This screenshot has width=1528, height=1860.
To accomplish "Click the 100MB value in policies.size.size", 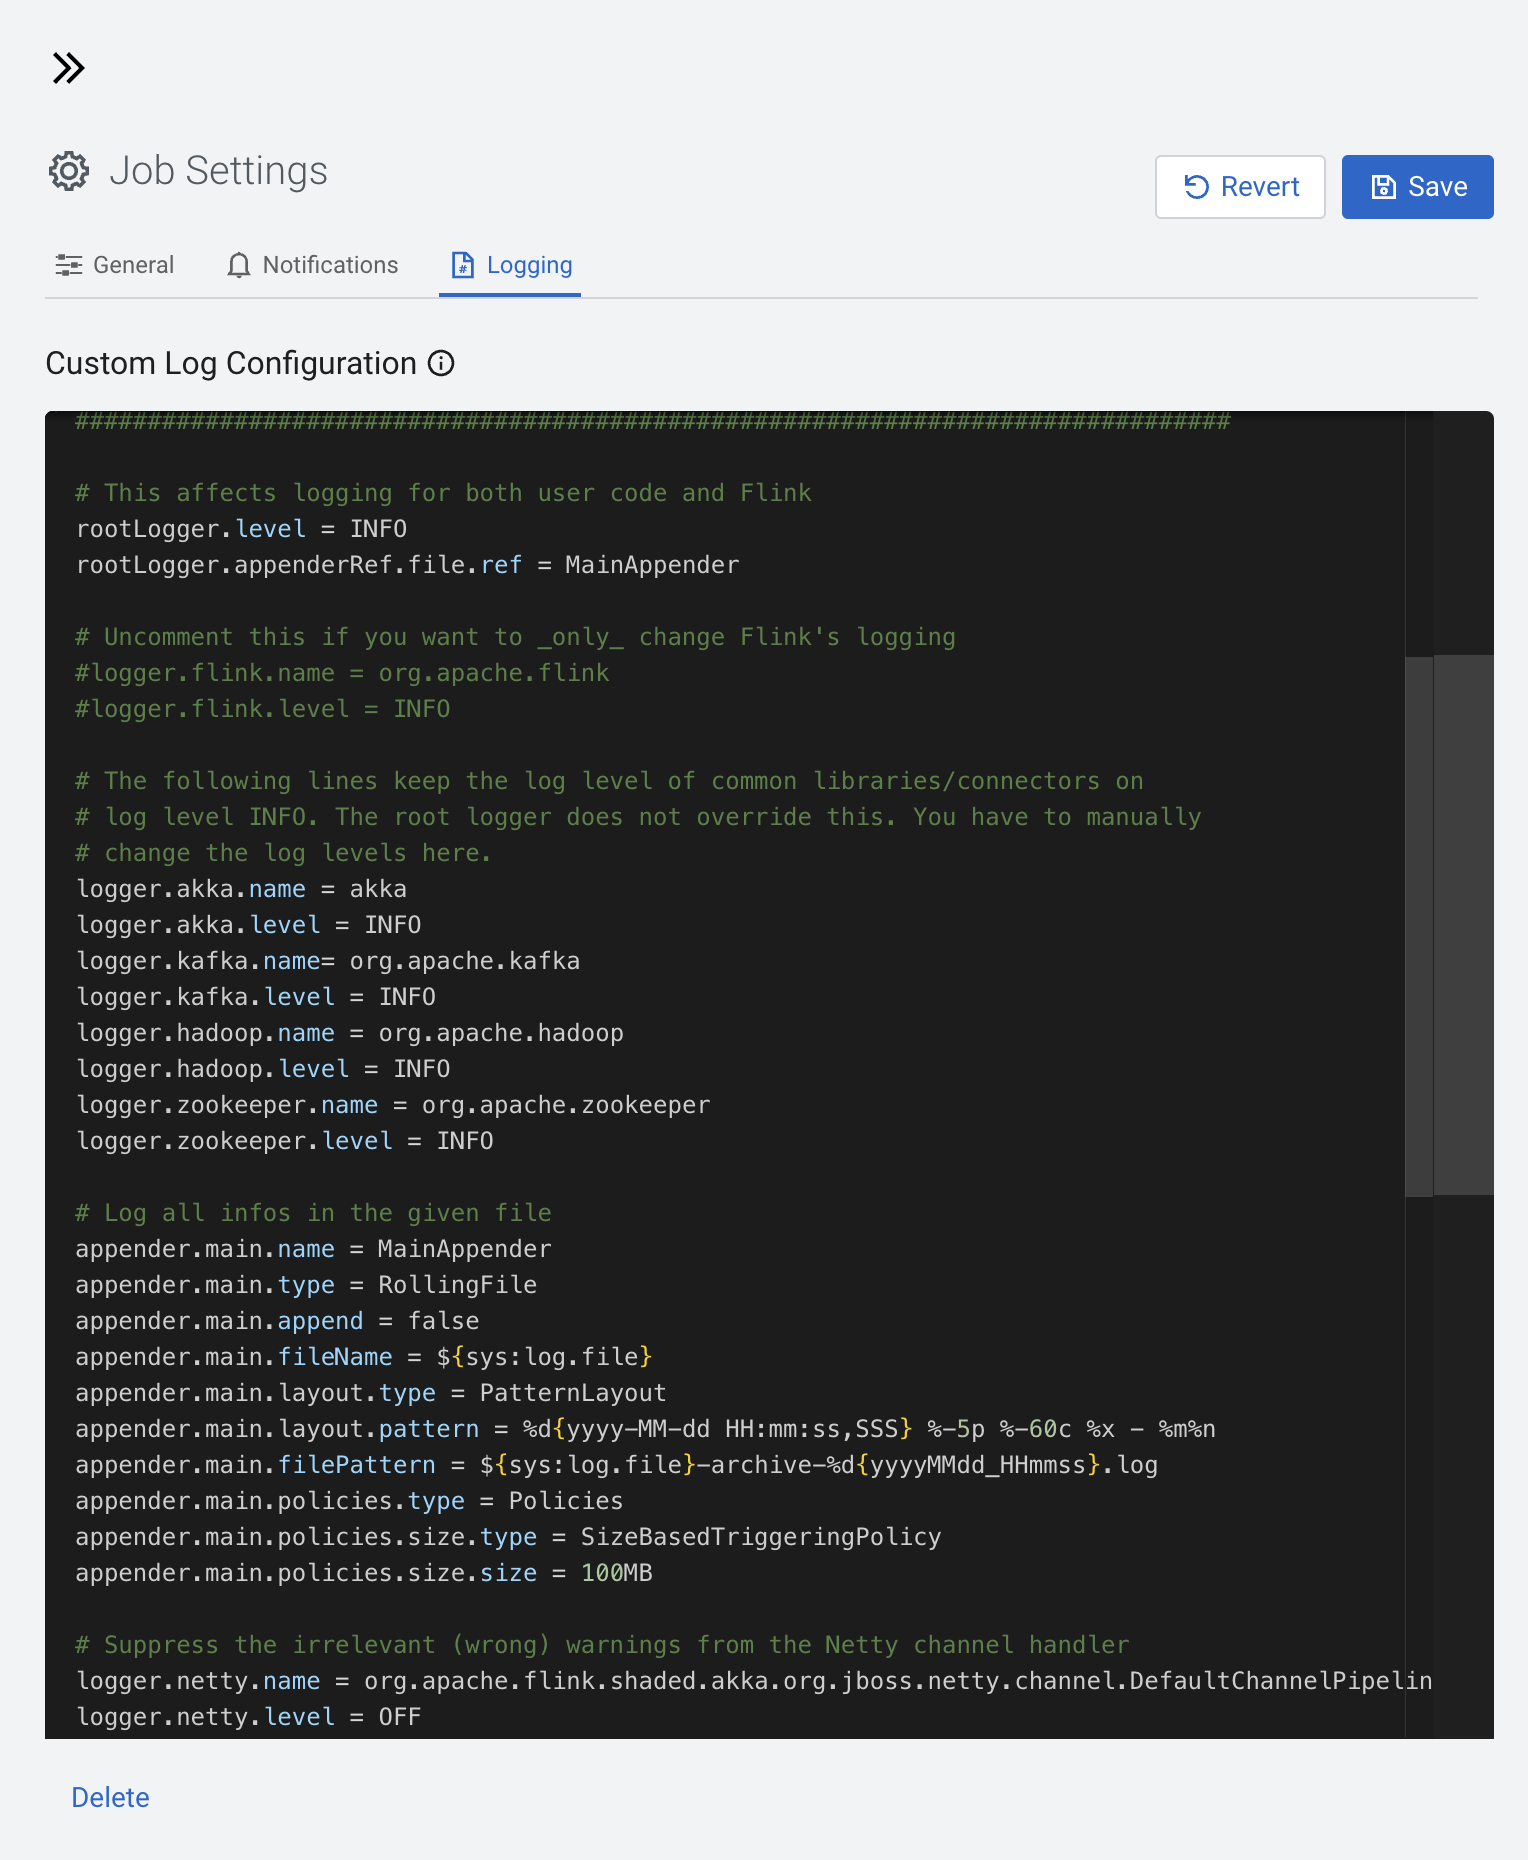I will point(616,1573).
